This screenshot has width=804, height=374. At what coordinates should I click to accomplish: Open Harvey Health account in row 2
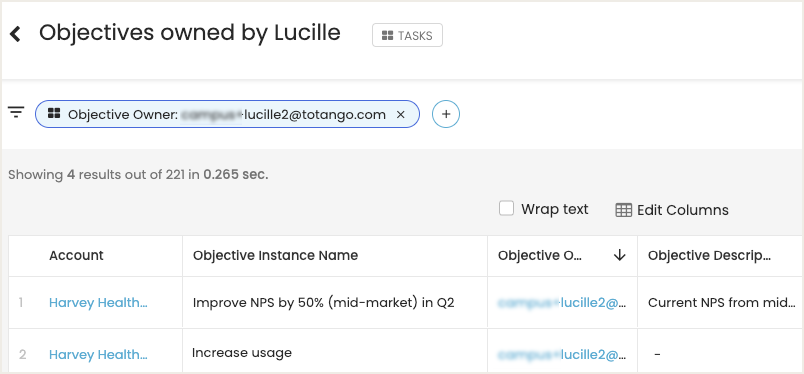click(98, 355)
